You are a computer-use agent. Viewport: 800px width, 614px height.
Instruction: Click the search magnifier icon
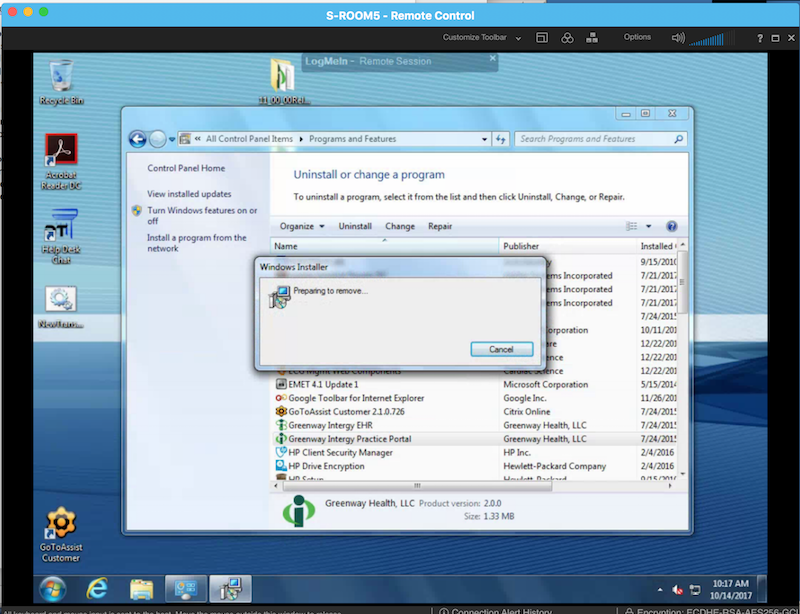(678, 139)
